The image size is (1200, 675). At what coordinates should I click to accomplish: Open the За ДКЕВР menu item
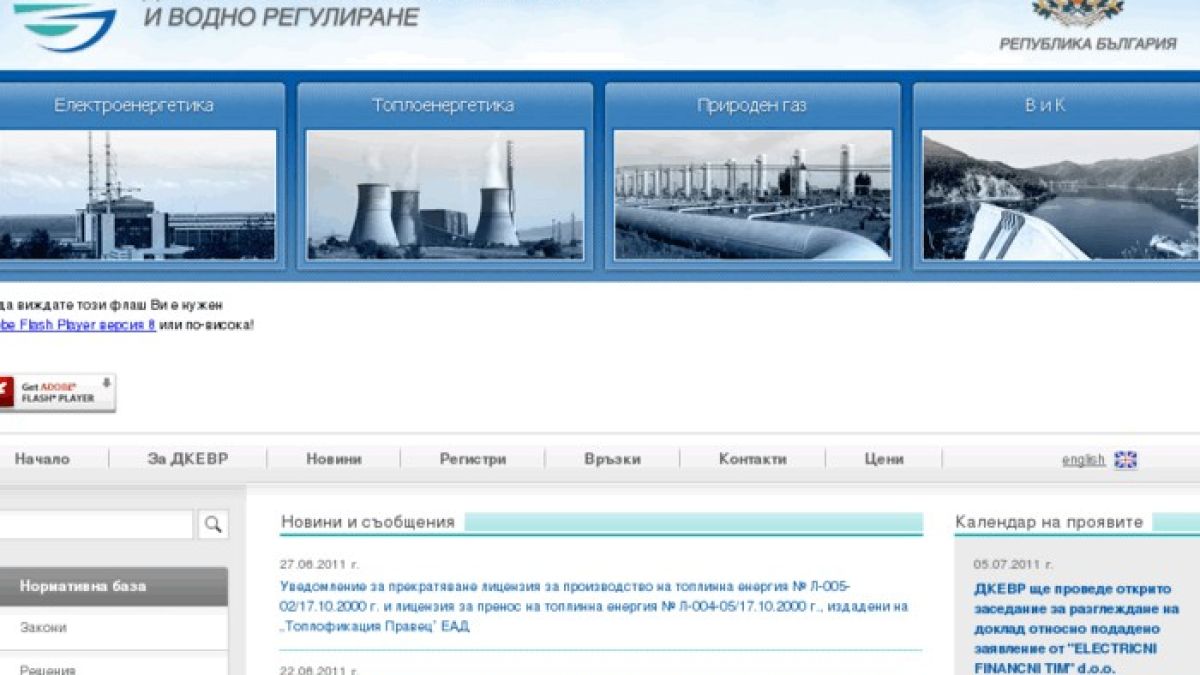click(x=188, y=459)
